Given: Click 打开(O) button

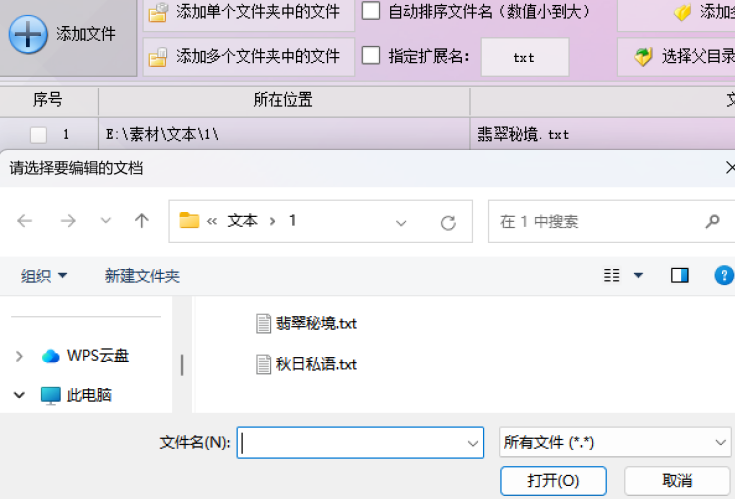Looking at the screenshot, I should (x=553, y=481).
